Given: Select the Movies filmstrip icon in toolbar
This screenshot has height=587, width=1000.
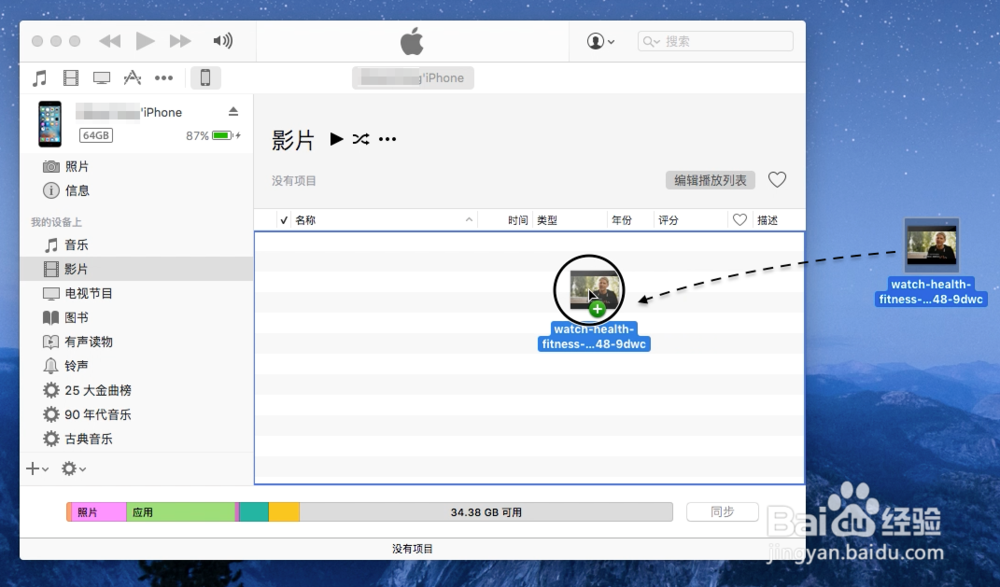Looking at the screenshot, I should pos(70,77).
